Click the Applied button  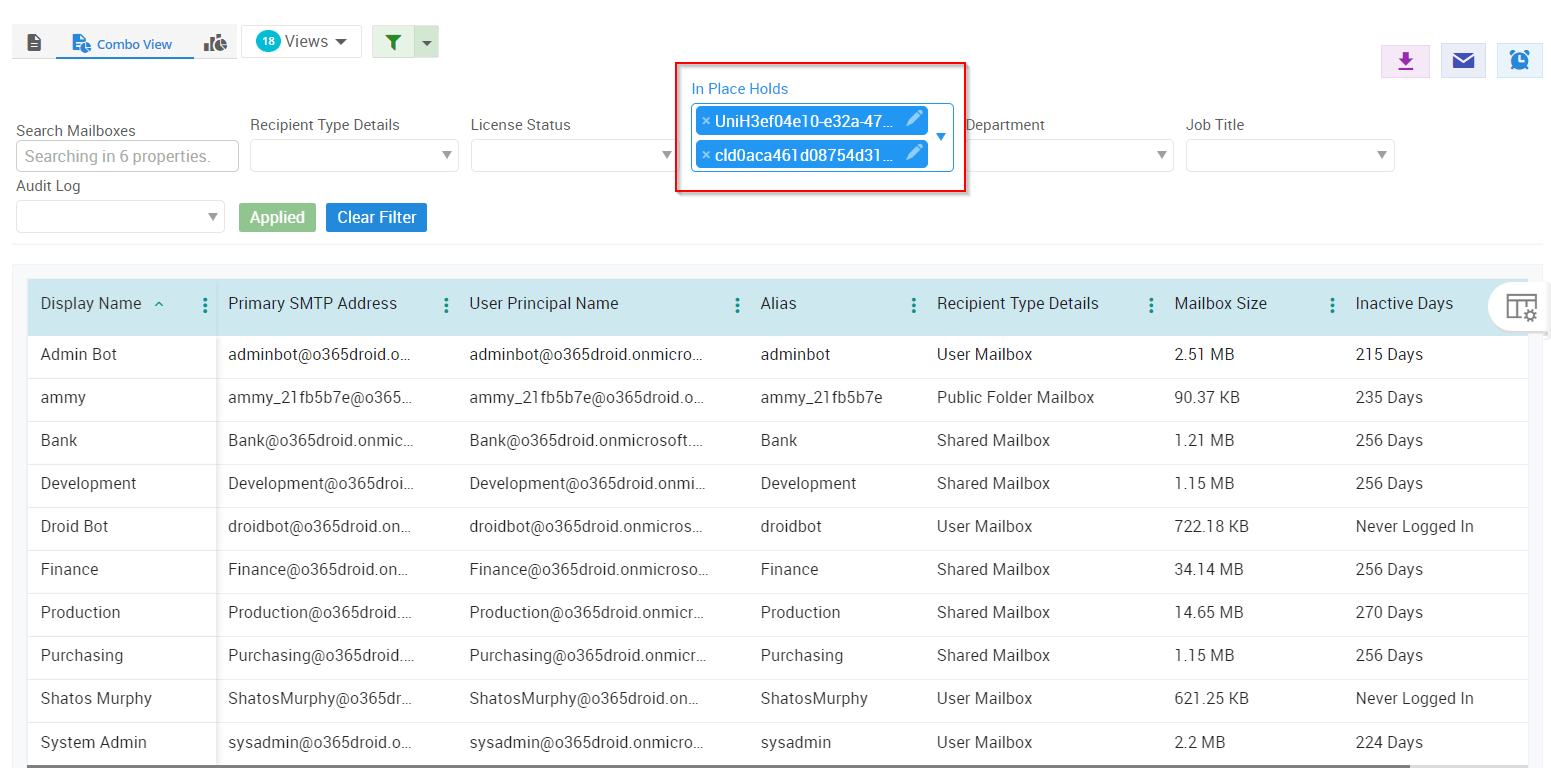[x=277, y=217]
